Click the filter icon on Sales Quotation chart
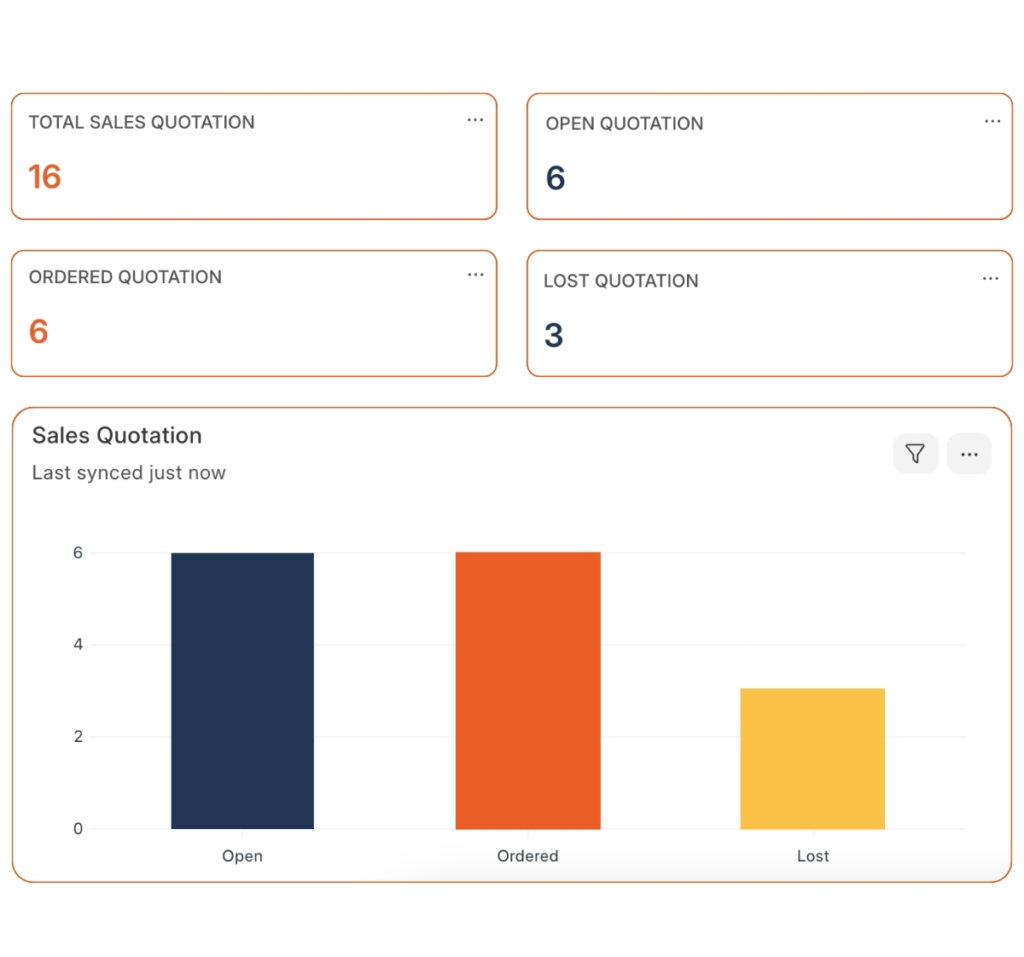 (915, 453)
